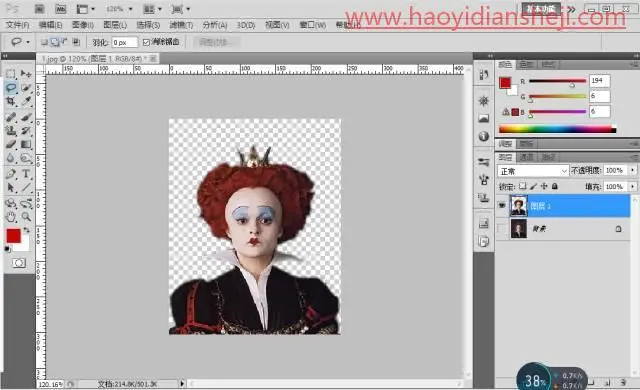The width and height of the screenshot is (640, 390).
Task: Switch to the 1.jpg document tab
Action: (x=97, y=59)
